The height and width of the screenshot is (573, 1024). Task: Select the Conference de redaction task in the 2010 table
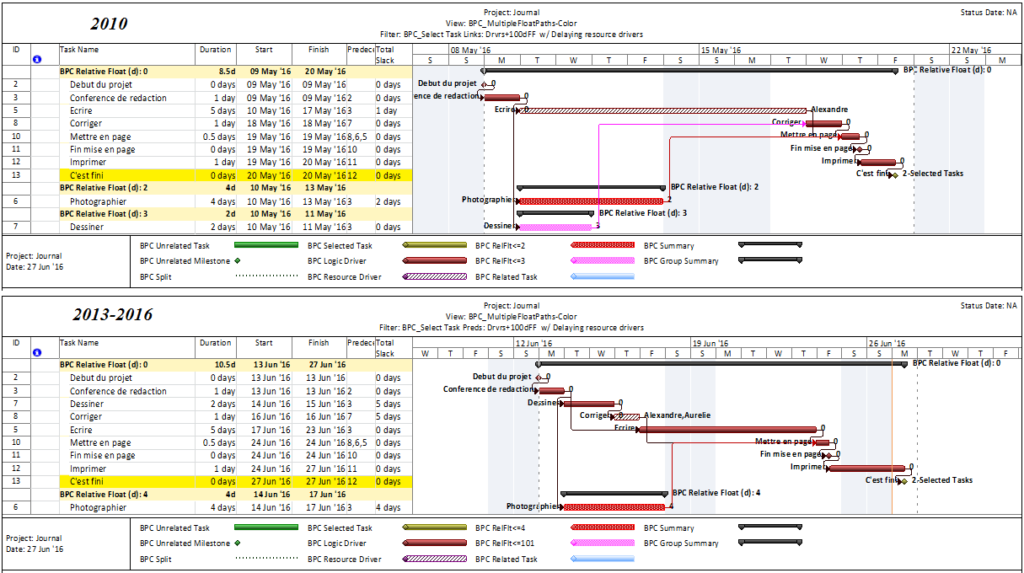118,98
